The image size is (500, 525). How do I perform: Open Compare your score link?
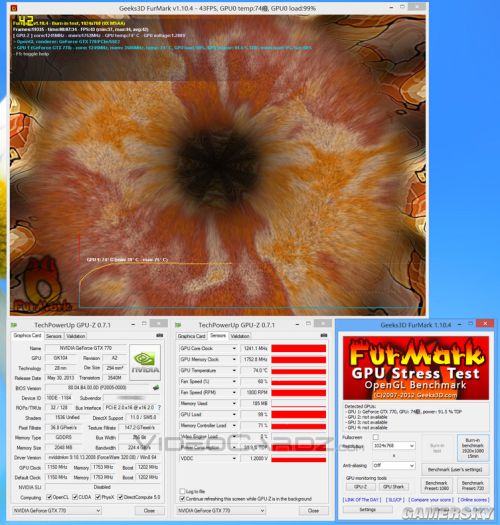click(431, 500)
